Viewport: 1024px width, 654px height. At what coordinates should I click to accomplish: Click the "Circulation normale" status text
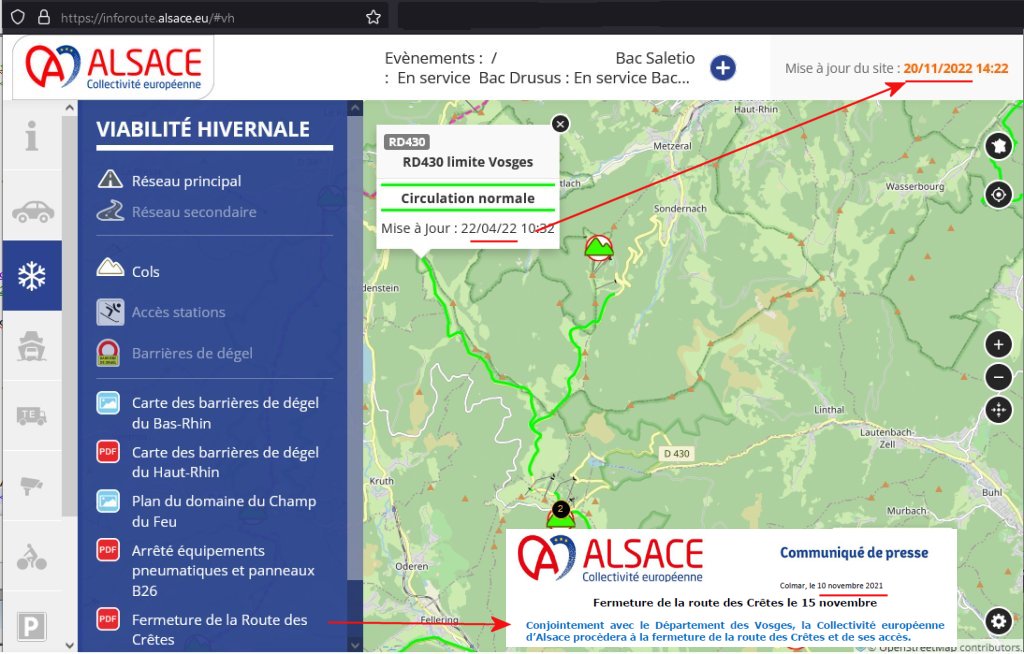point(468,198)
